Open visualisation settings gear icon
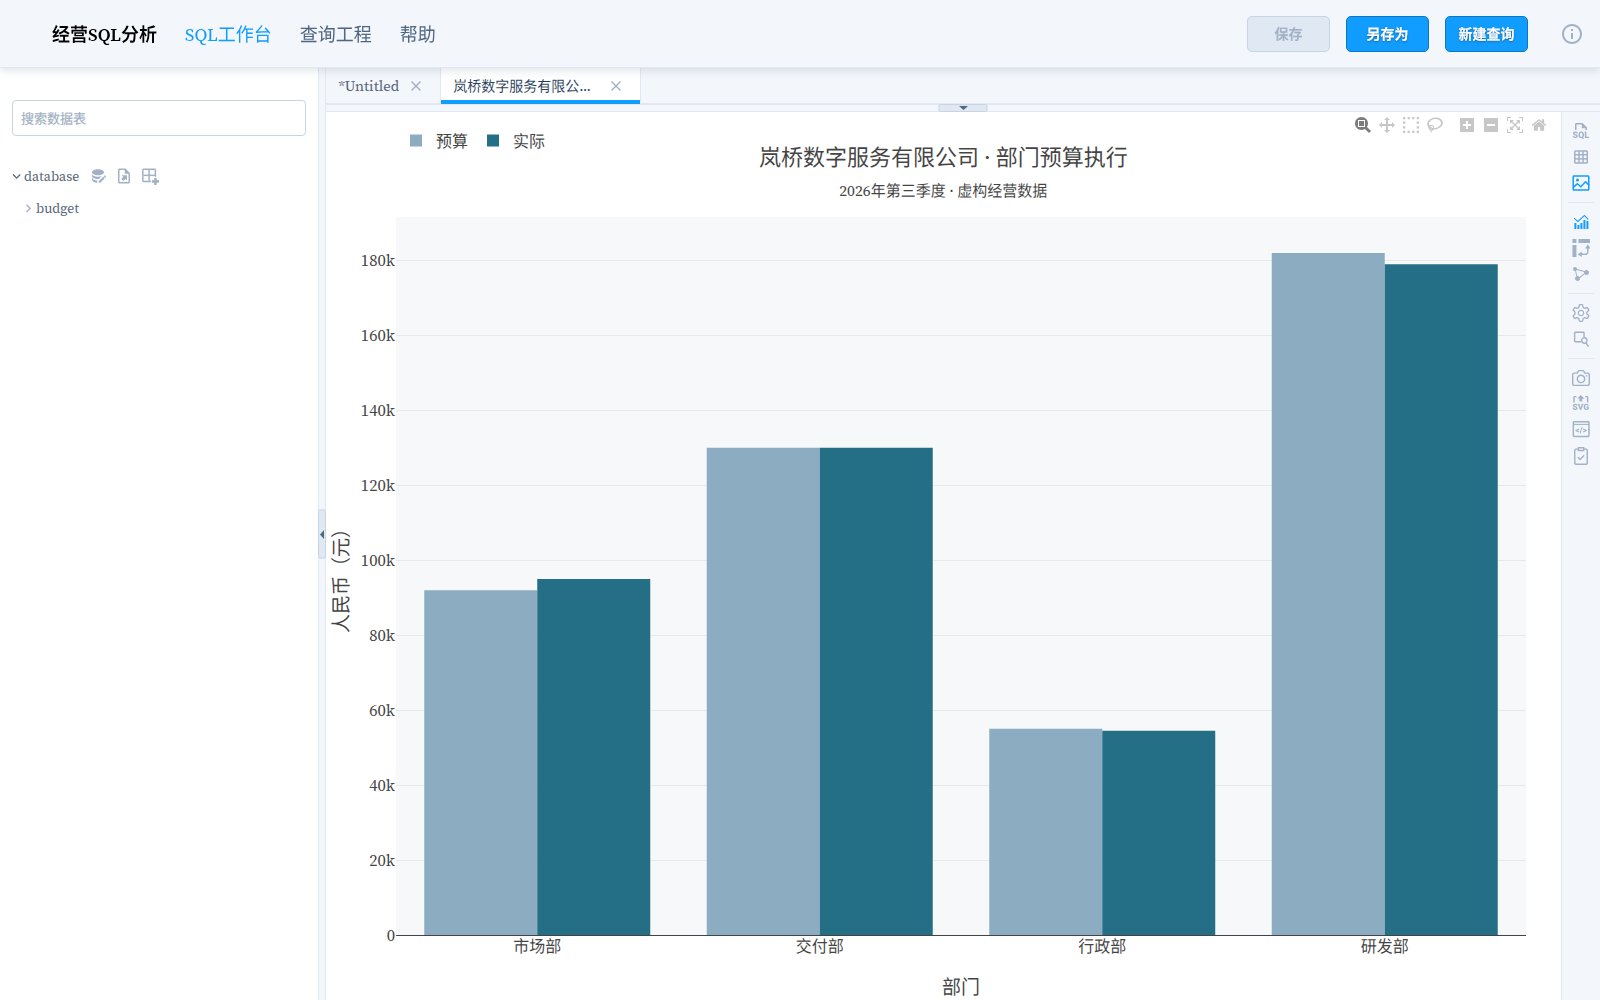1600x1000 pixels. pyautogui.click(x=1581, y=313)
